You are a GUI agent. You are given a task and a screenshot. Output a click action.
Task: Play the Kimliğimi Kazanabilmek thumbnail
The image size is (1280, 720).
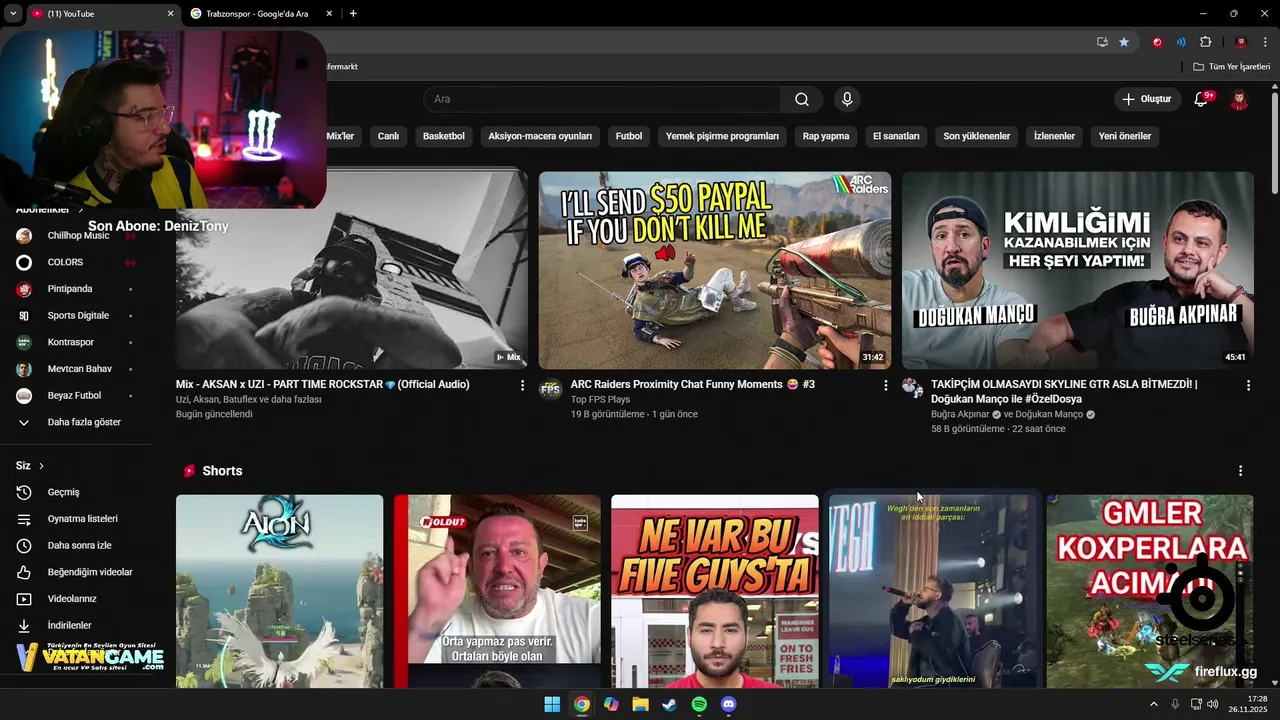click(1078, 270)
